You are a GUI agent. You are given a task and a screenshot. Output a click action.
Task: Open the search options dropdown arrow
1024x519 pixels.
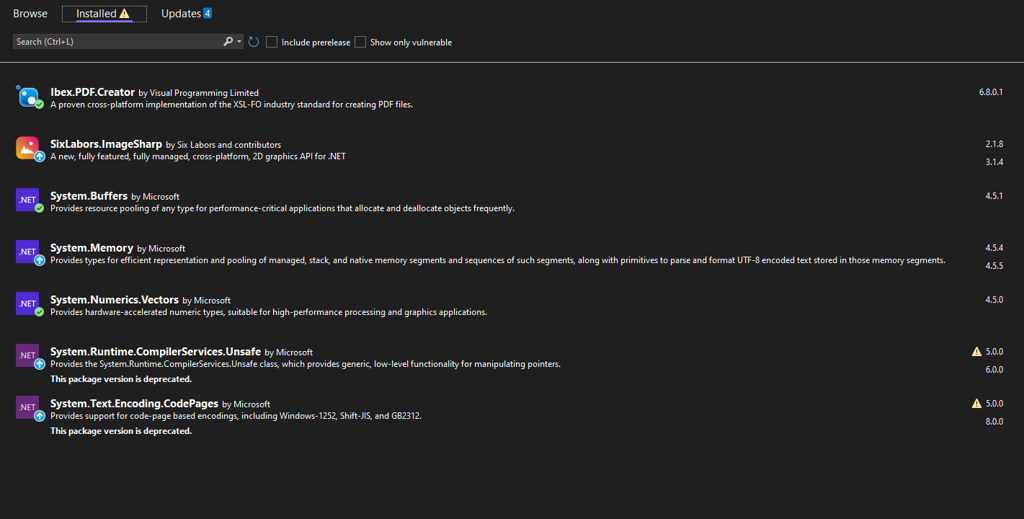[240, 42]
